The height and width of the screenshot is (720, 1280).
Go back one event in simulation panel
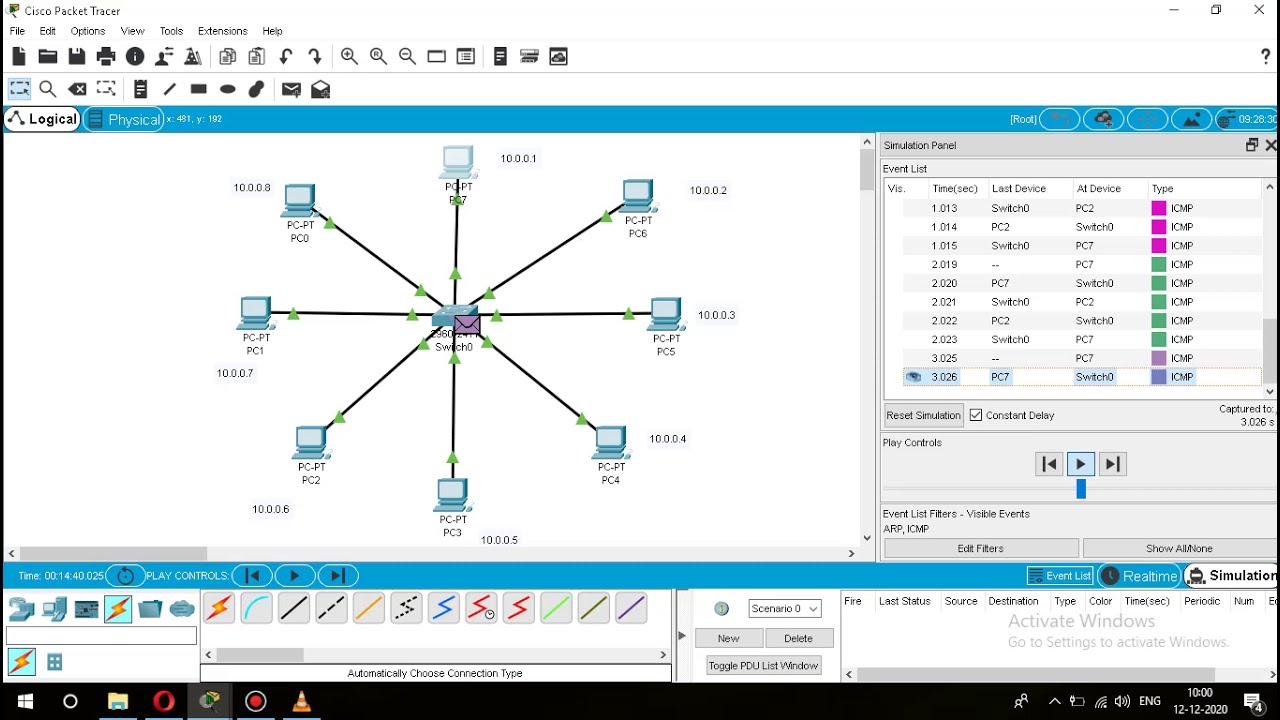pyautogui.click(x=1049, y=464)
